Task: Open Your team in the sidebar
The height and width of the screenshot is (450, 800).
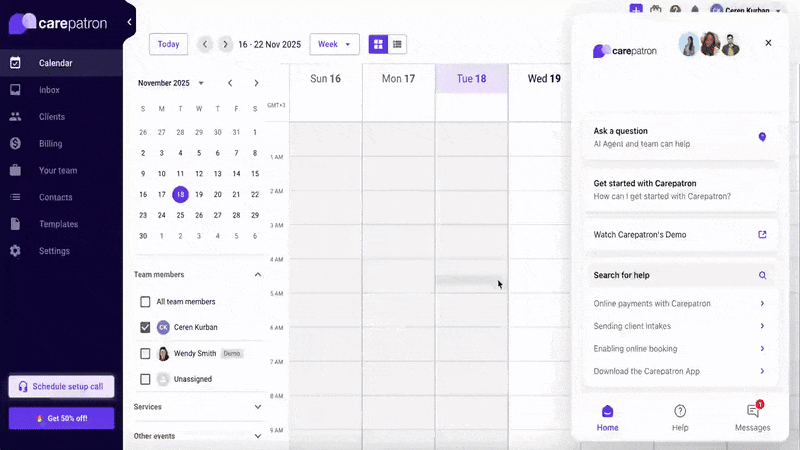Action: coord(61,170)
